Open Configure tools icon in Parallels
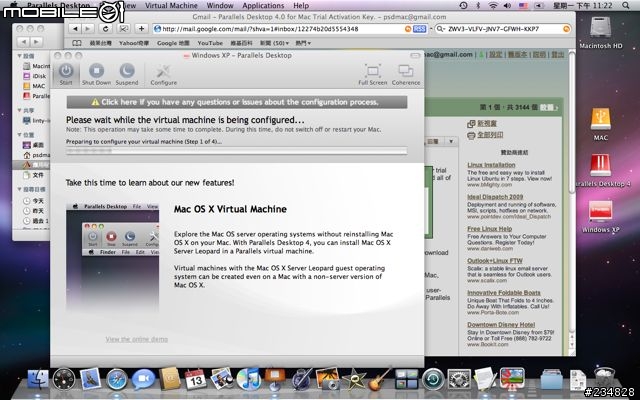This screenshot has height=400, width=640. click(x=163, y=71)
